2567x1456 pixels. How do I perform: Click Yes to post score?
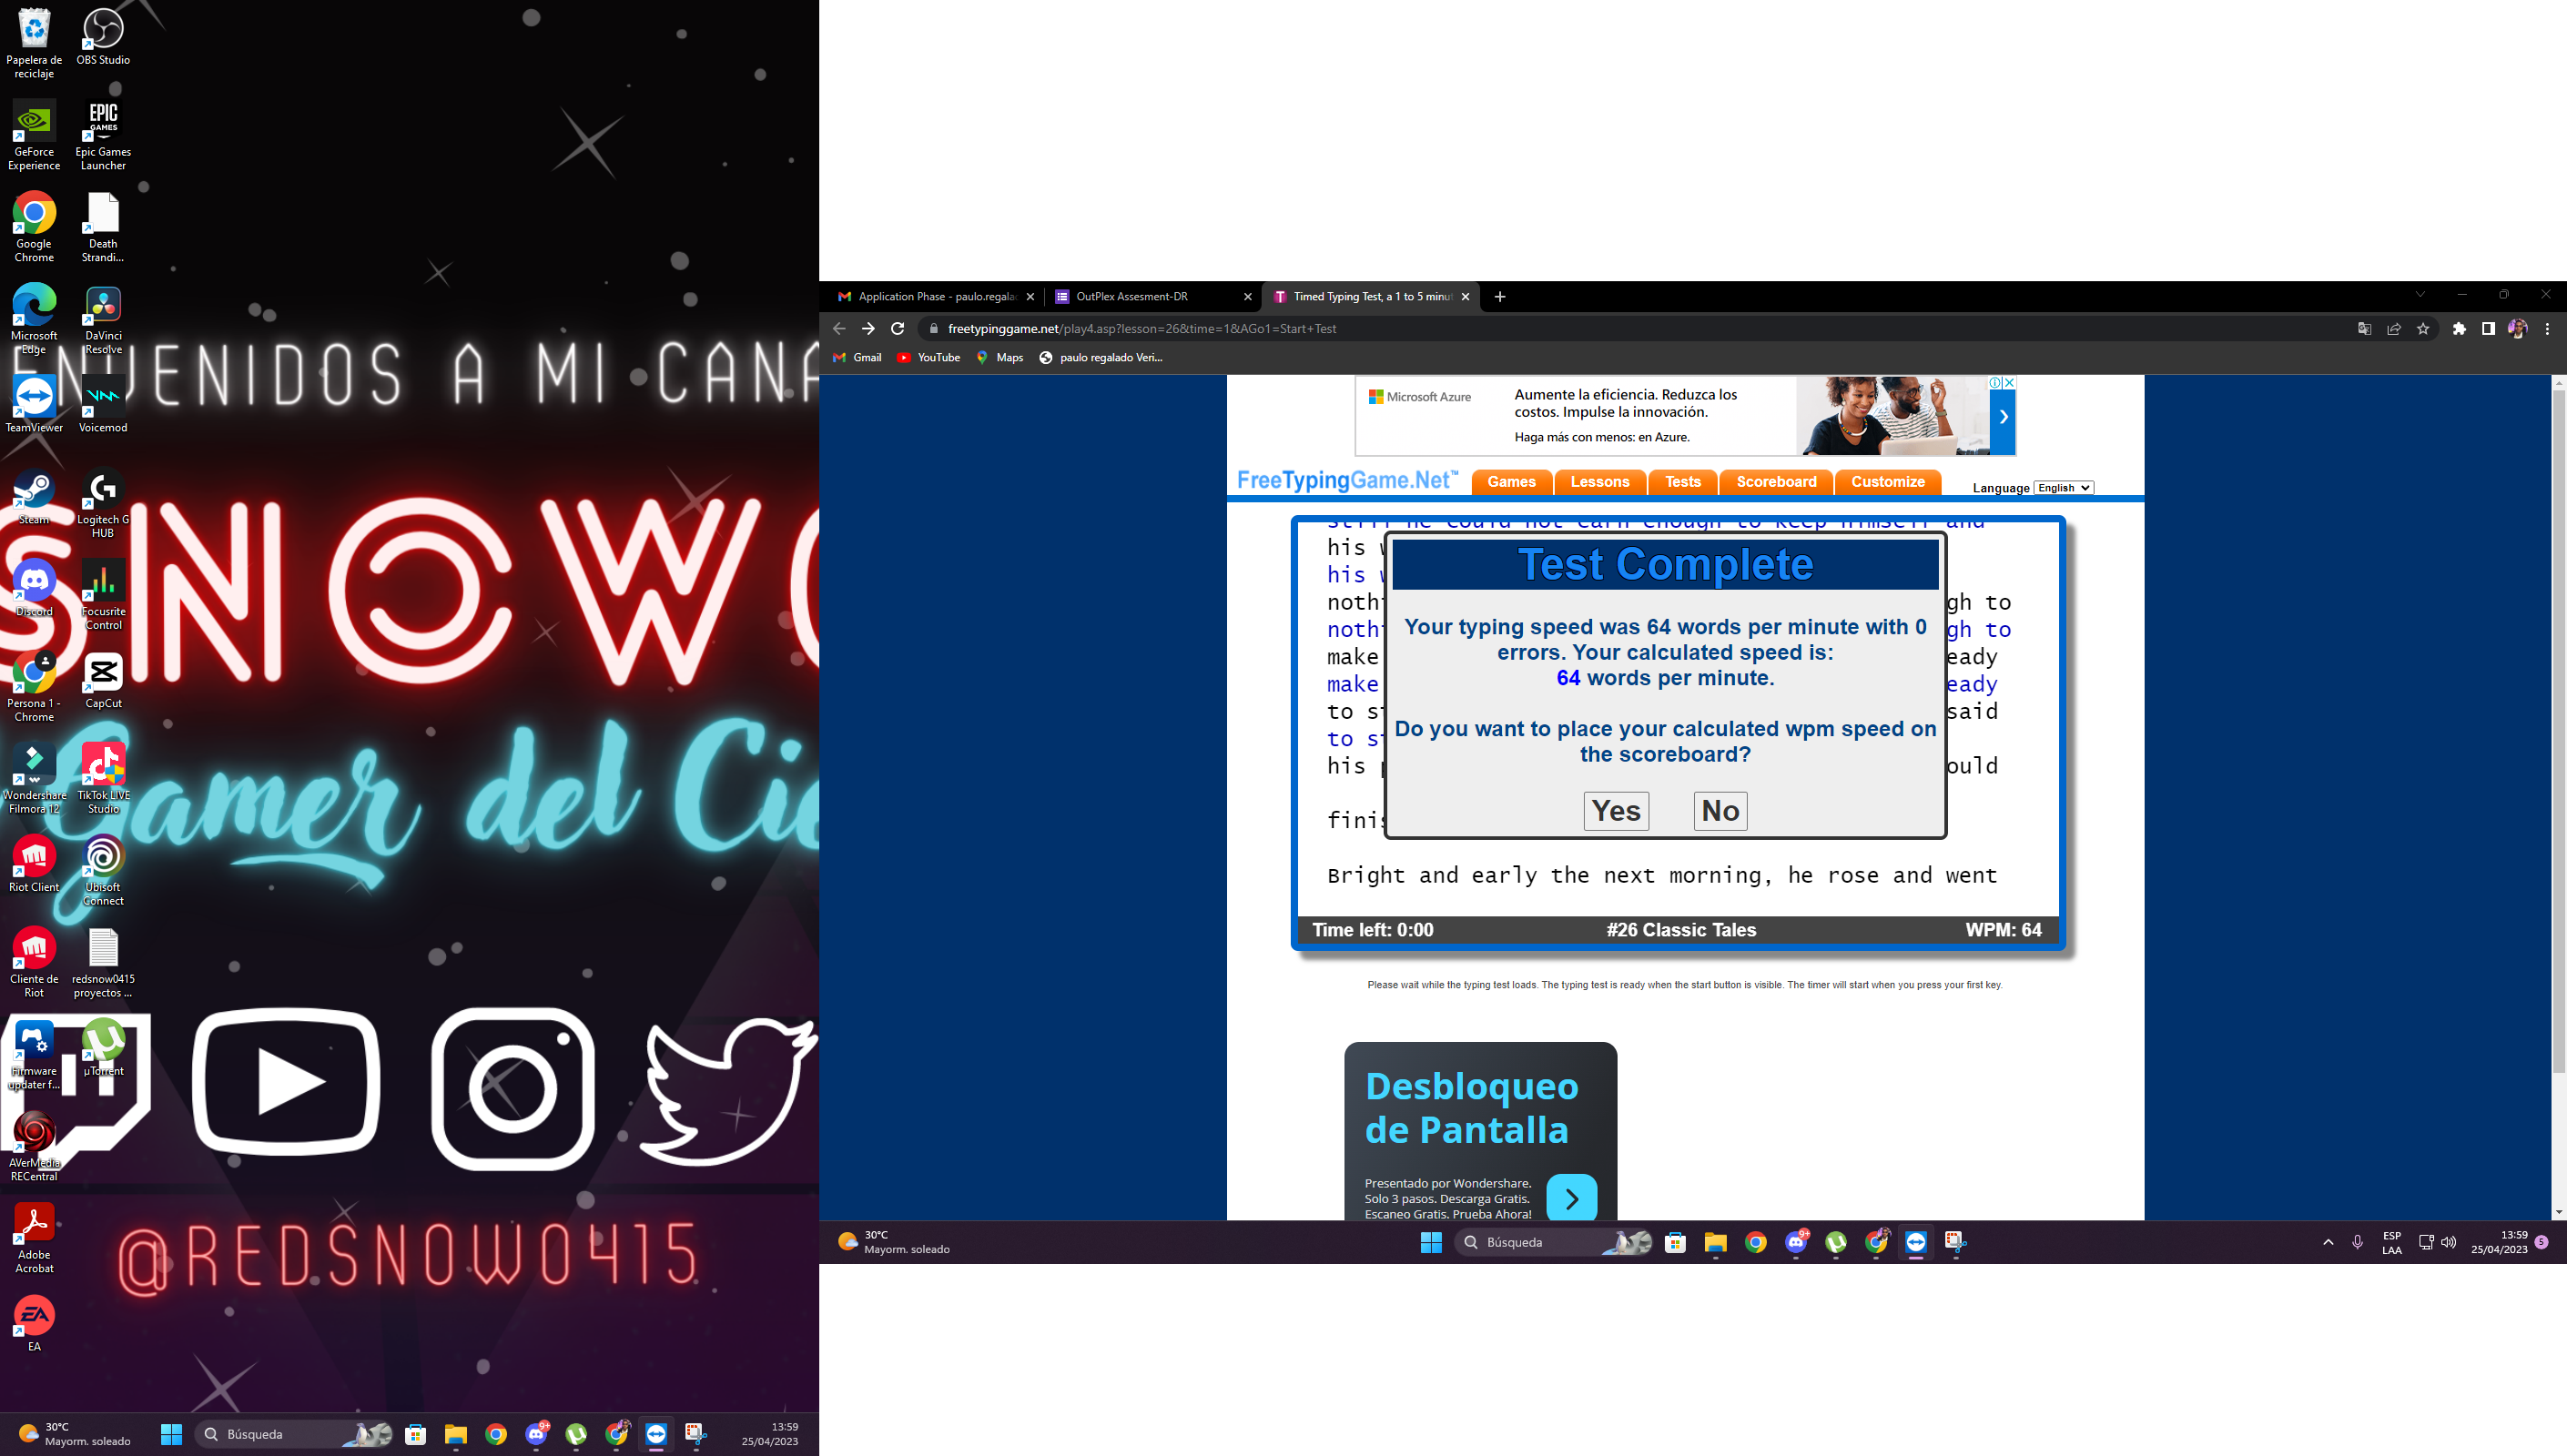[1616, 811]
